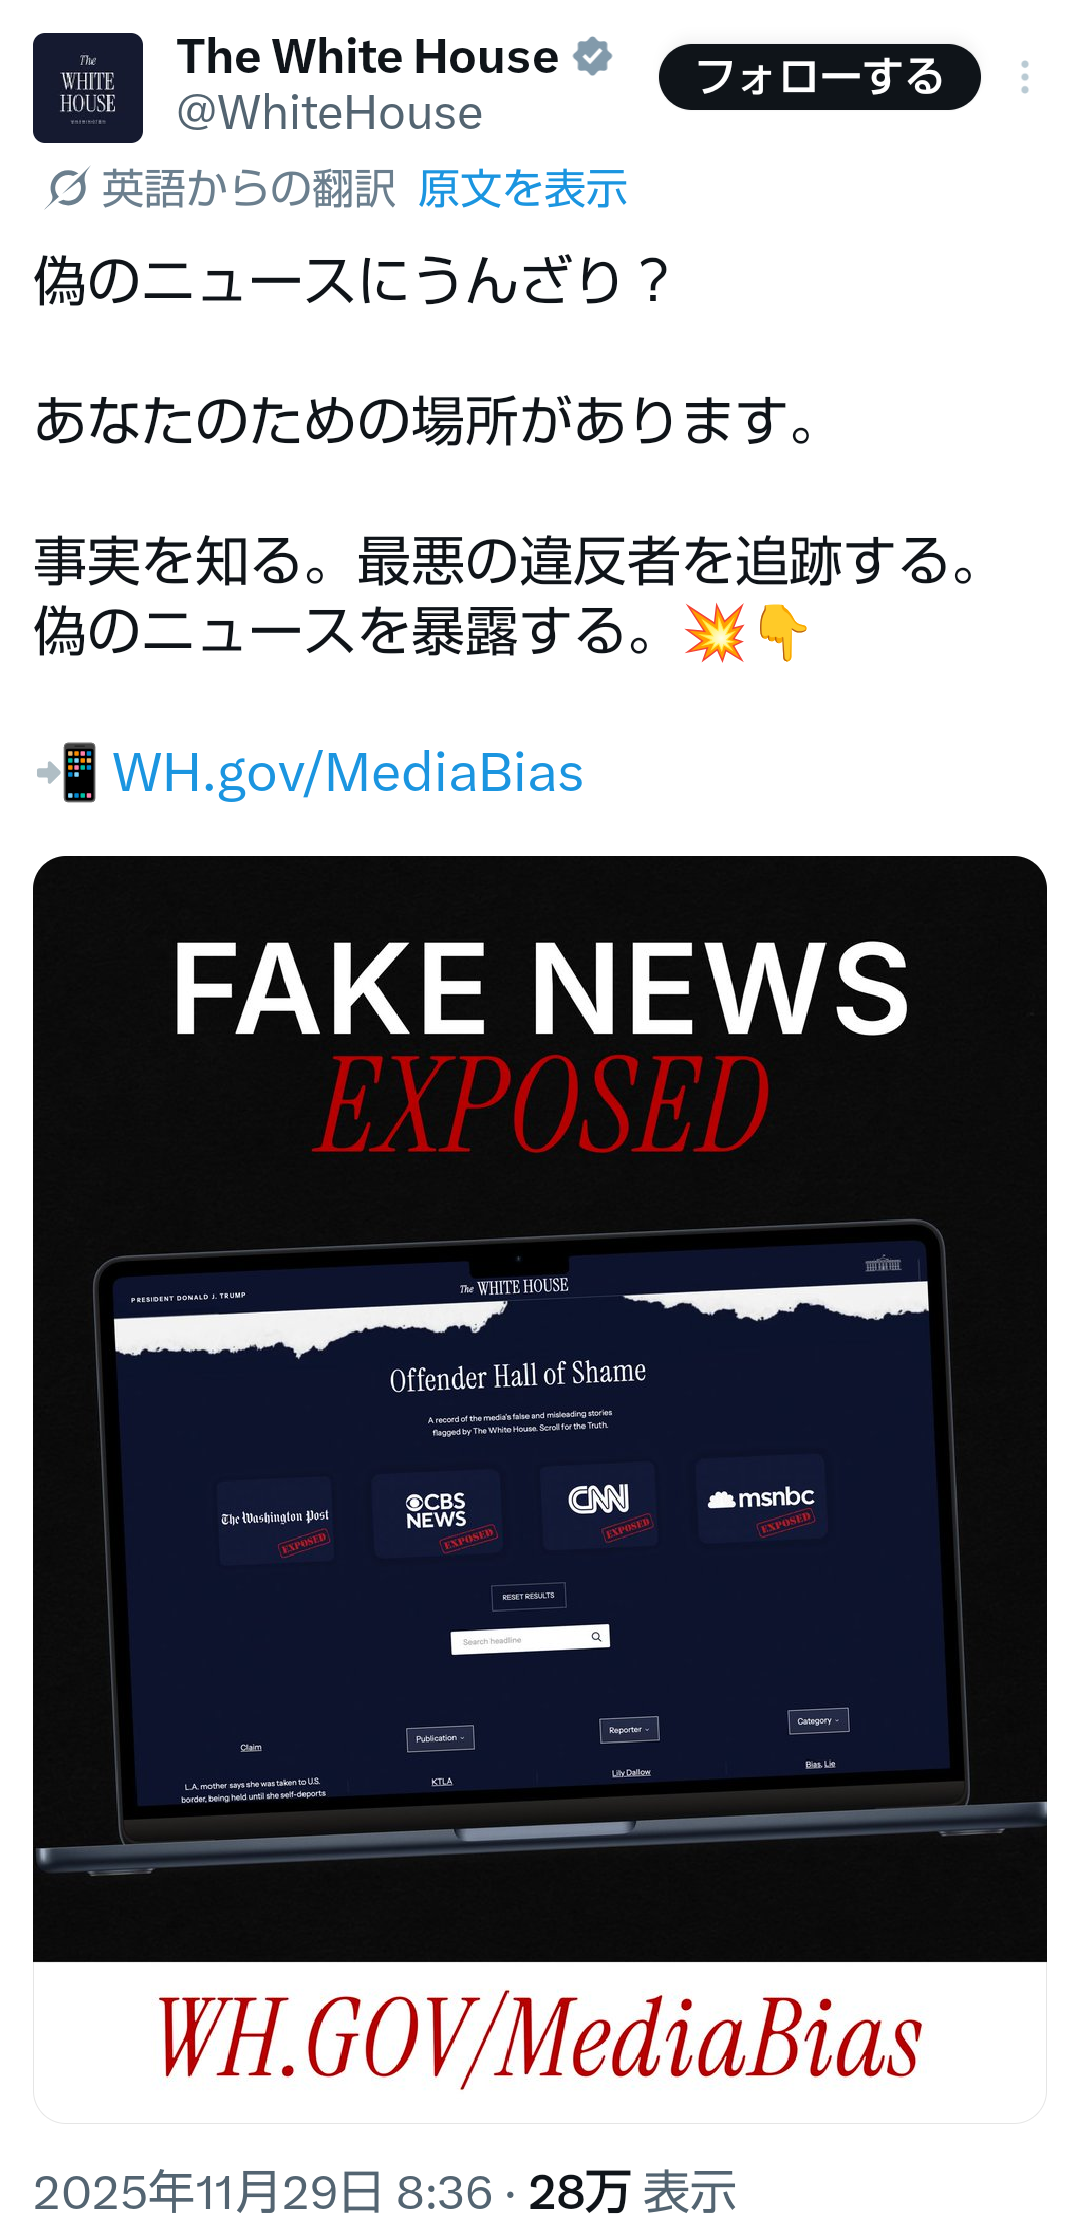Open the three-dot more options menu
This screenshot has height=2236, width=1080.
(x=1025, y=77)
